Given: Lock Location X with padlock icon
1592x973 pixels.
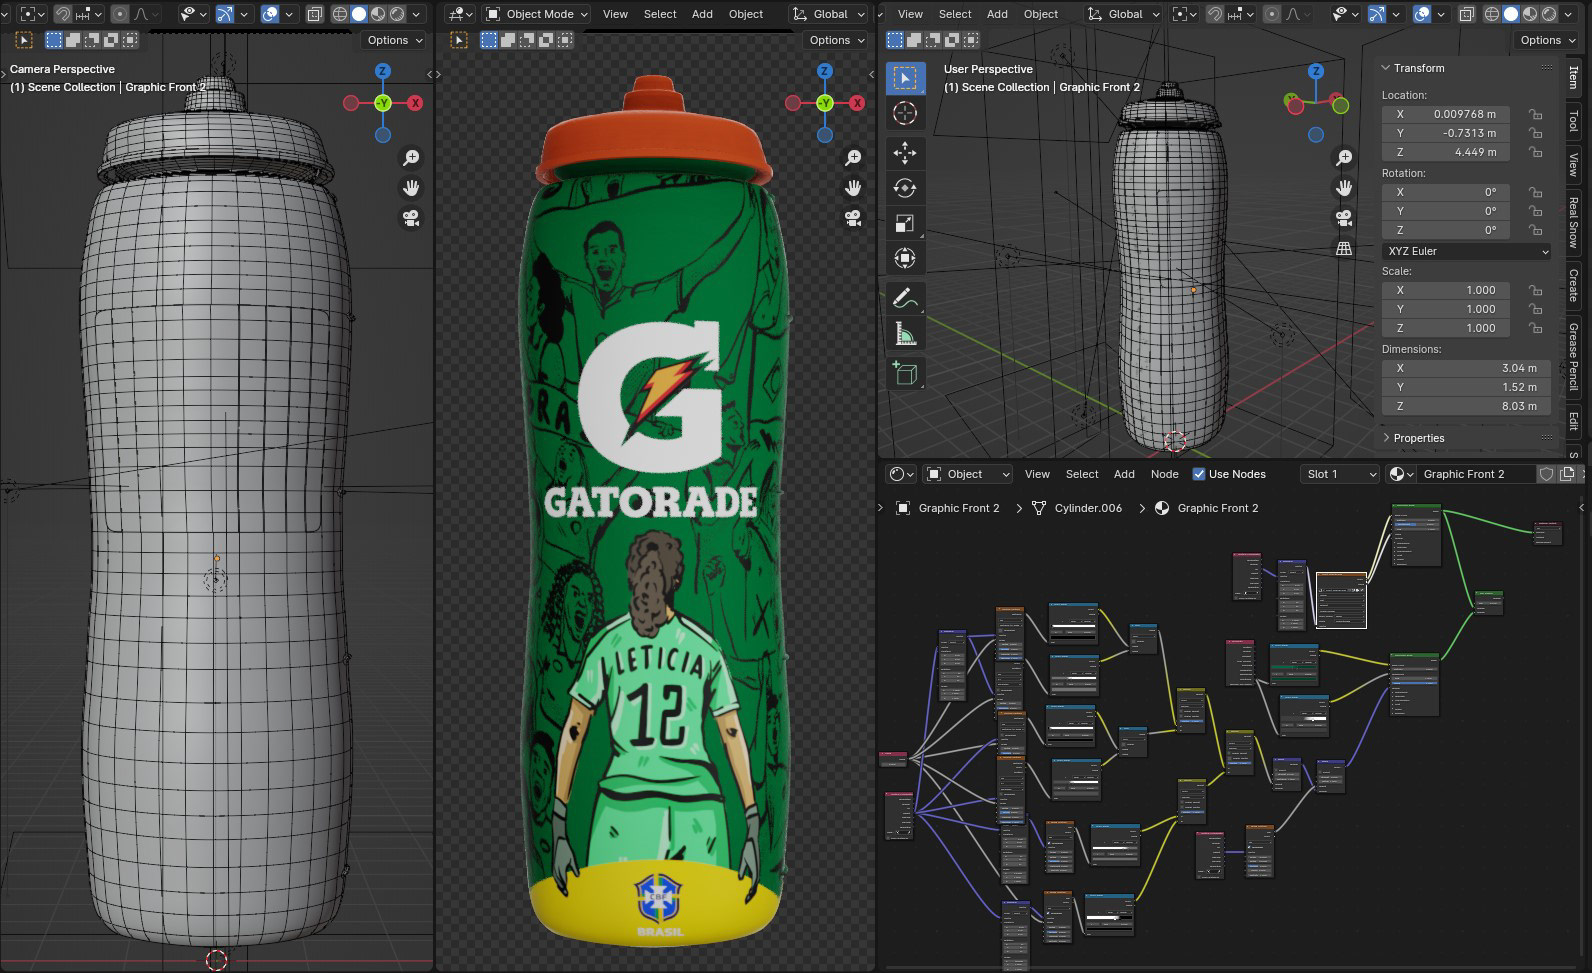Looking at the screenshot, I should click(x=1535, y=114).
